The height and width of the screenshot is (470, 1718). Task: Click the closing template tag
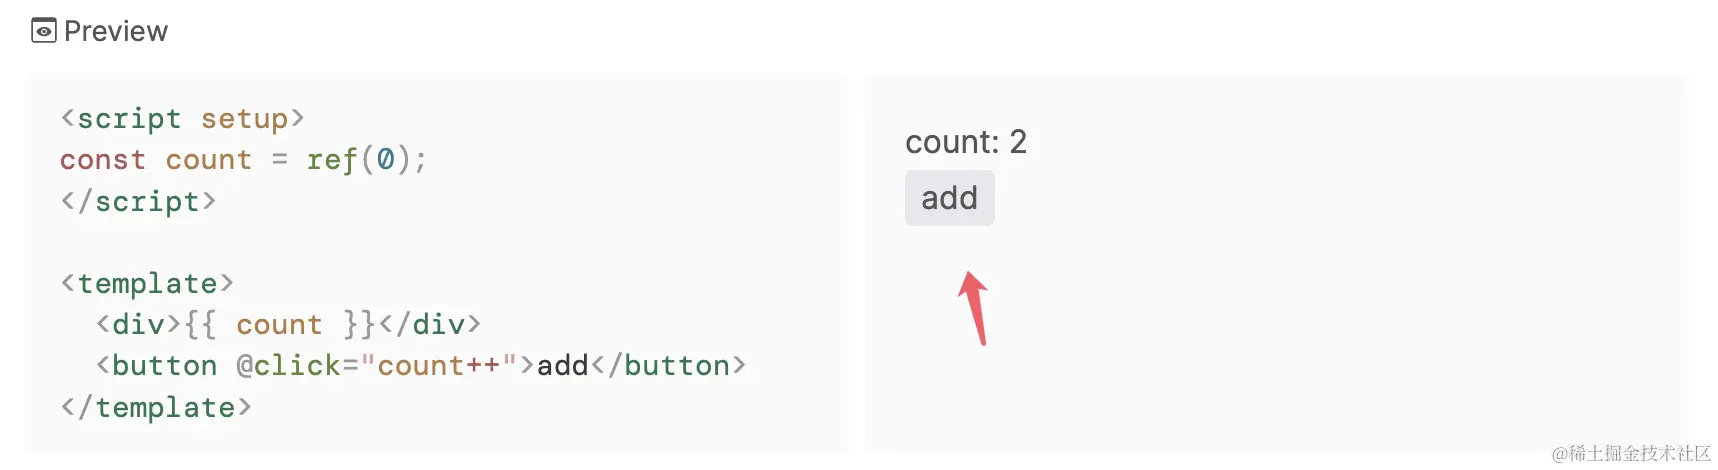156,407
